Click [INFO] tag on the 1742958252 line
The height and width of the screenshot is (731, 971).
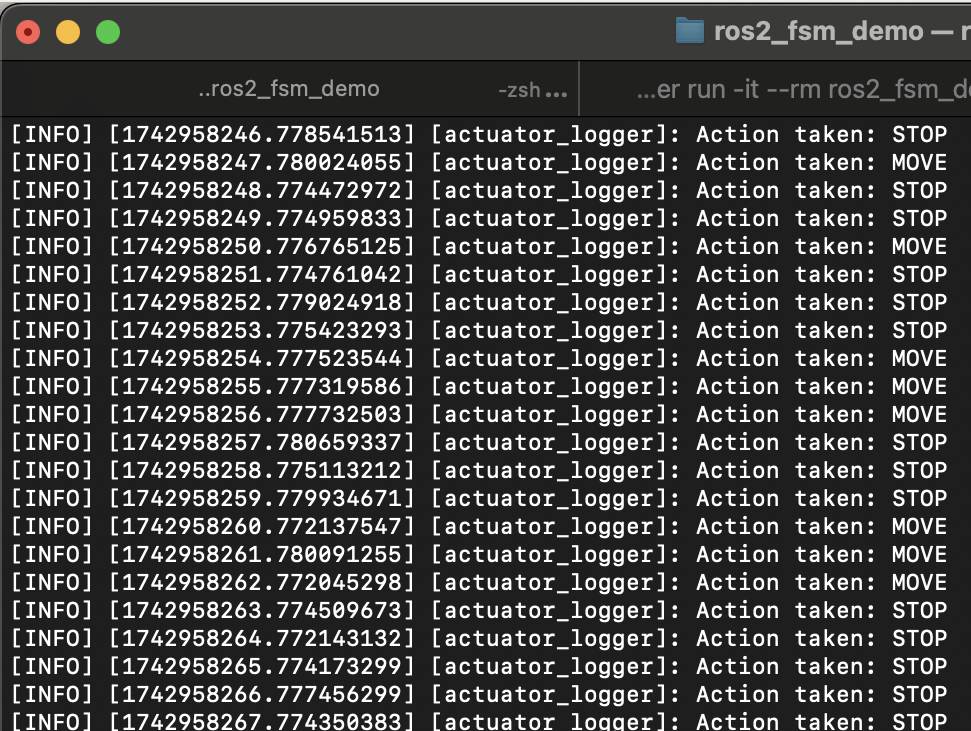click(x=52, y=302)
